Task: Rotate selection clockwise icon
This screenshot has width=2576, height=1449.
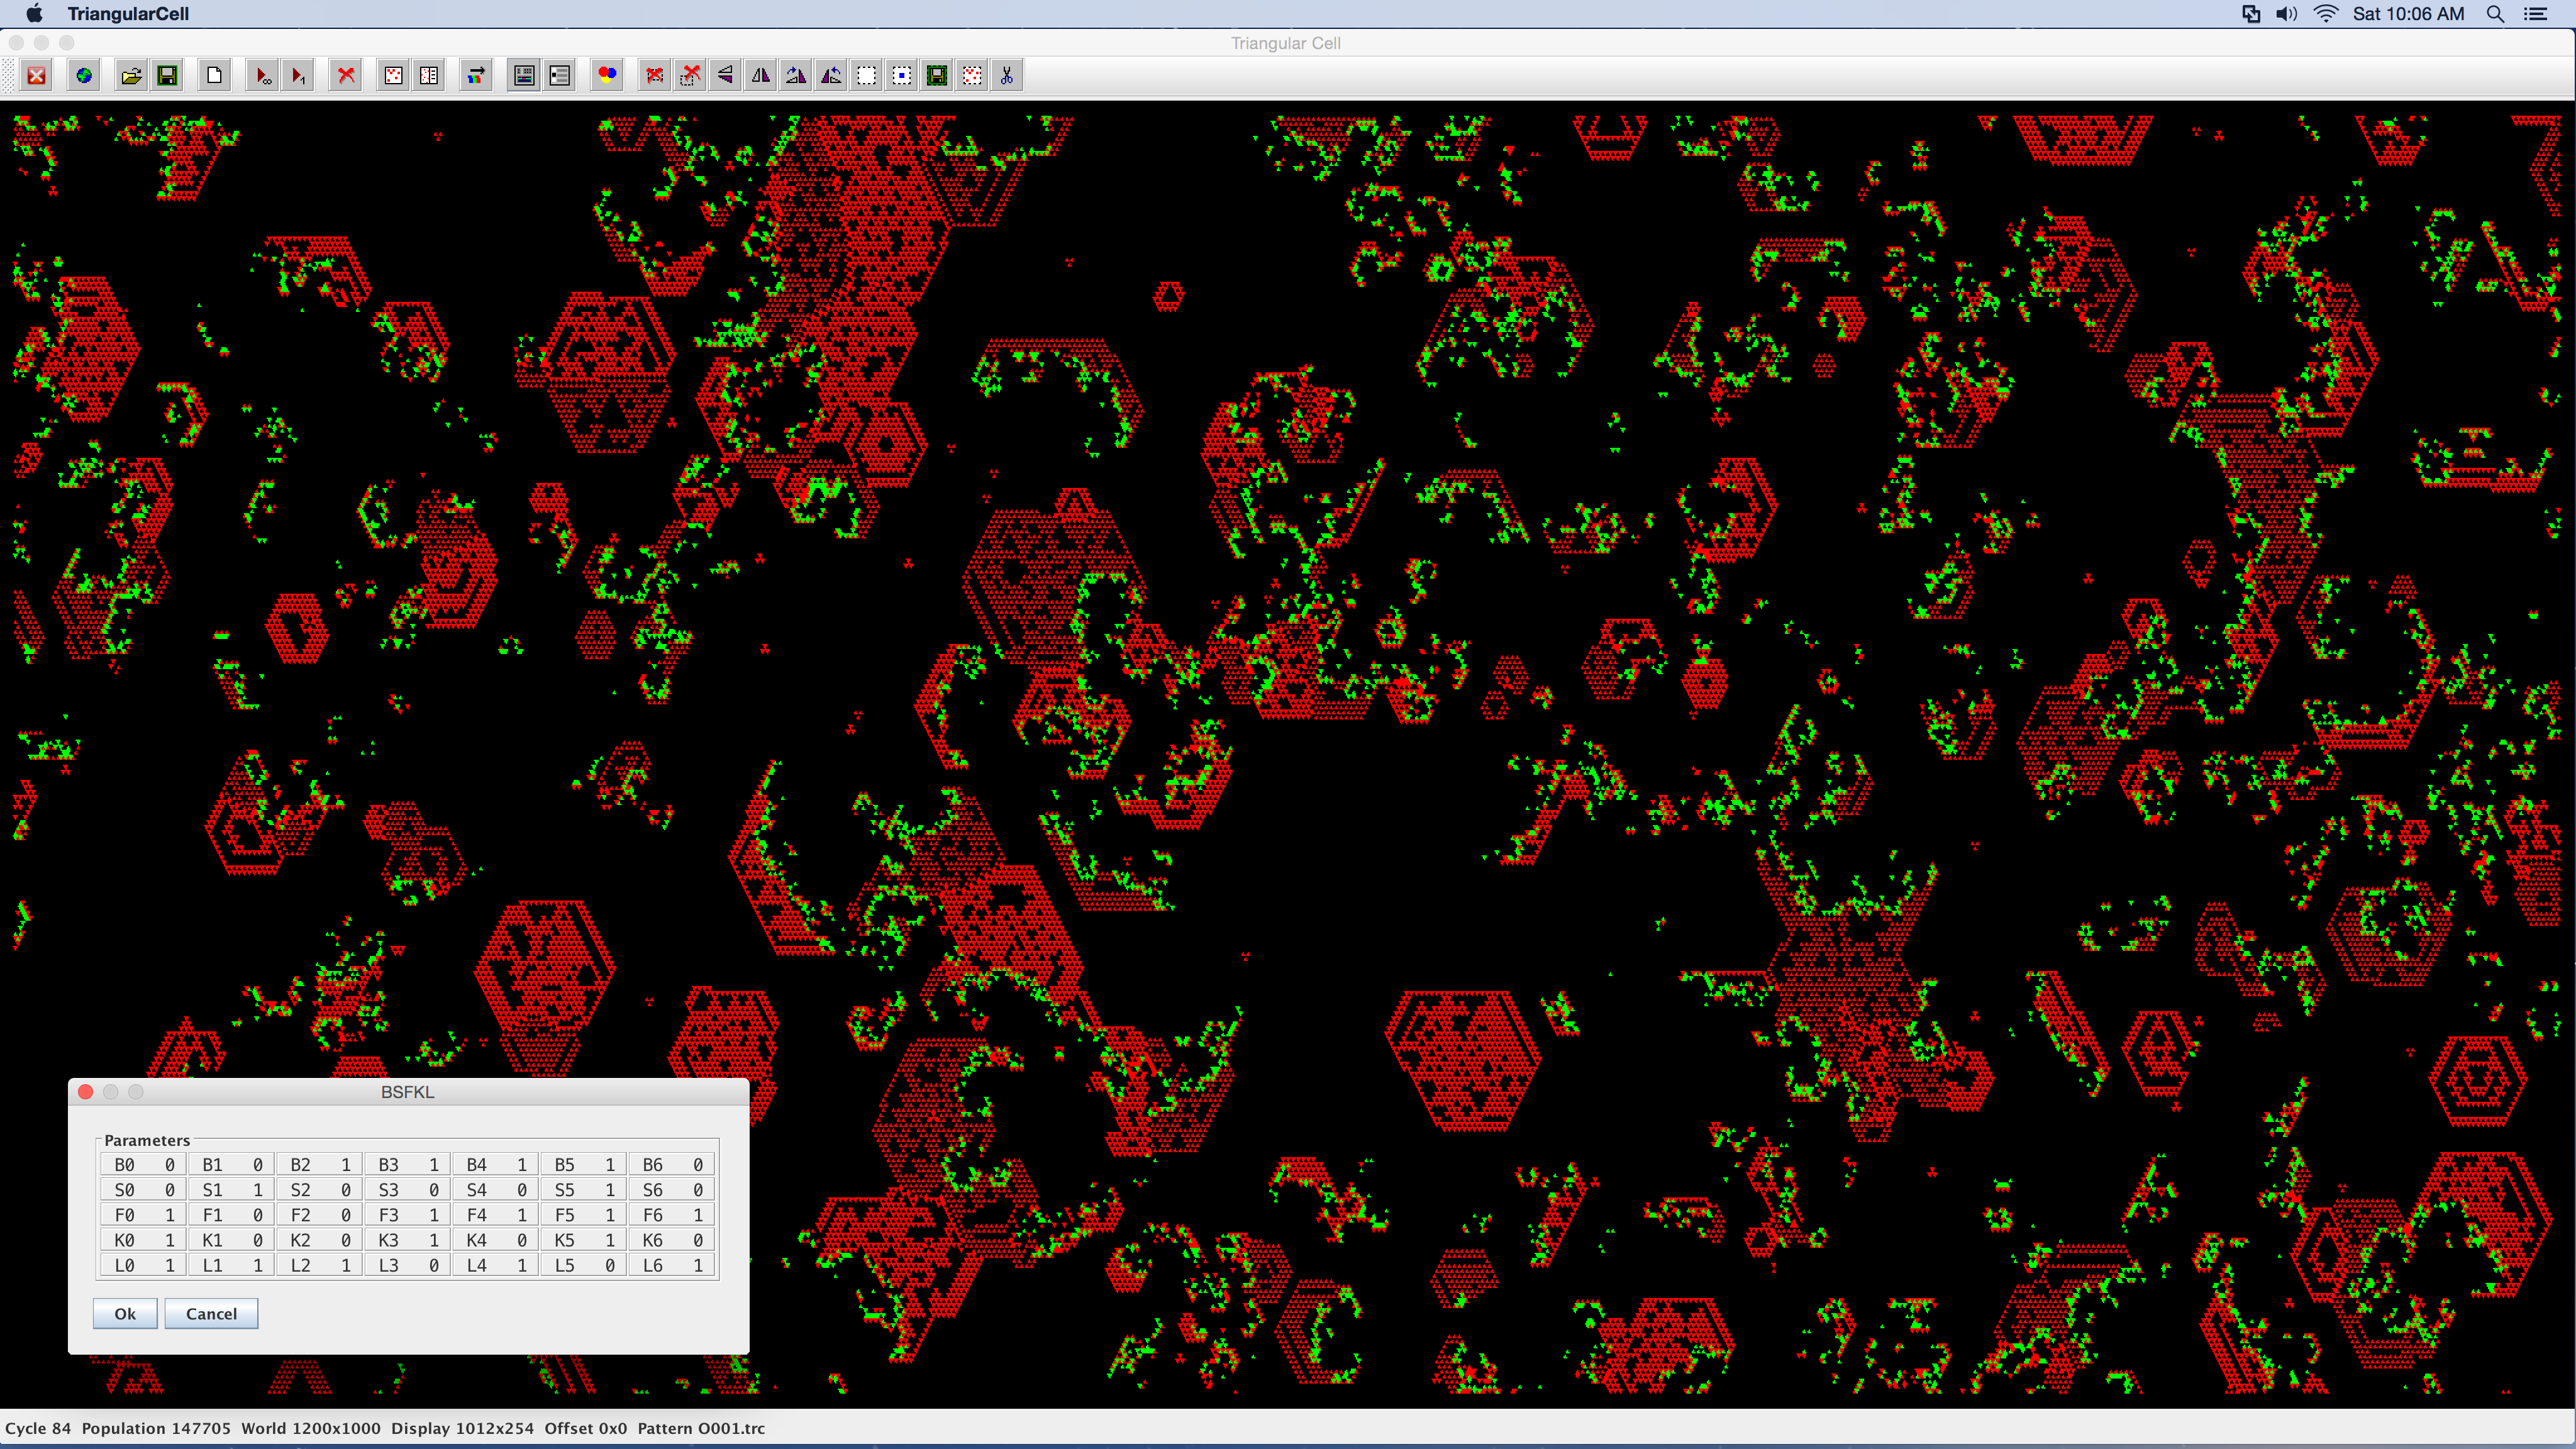Action: pos(796,75)
